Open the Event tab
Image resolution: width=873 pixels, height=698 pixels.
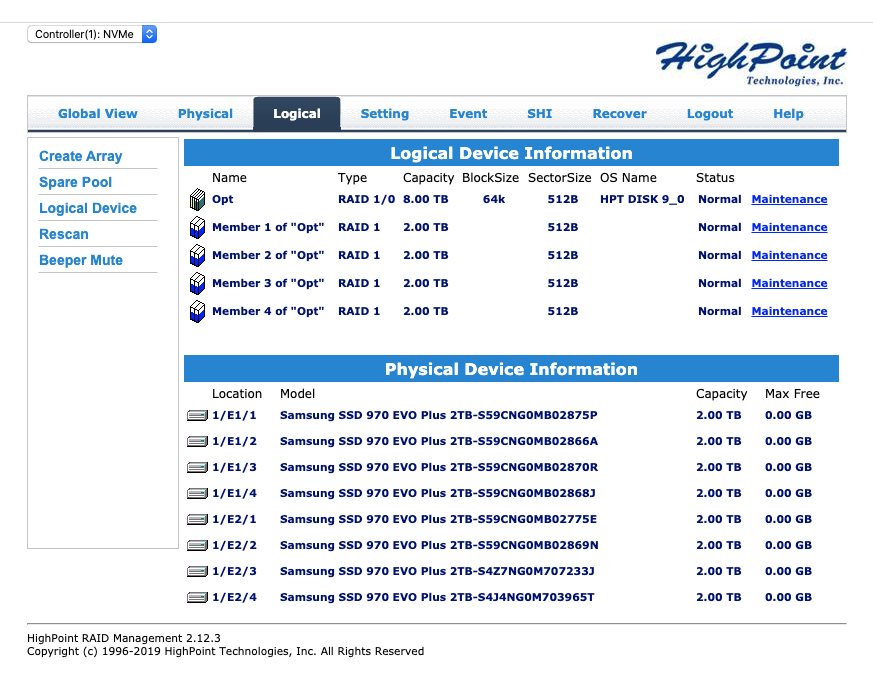[468, 114]
